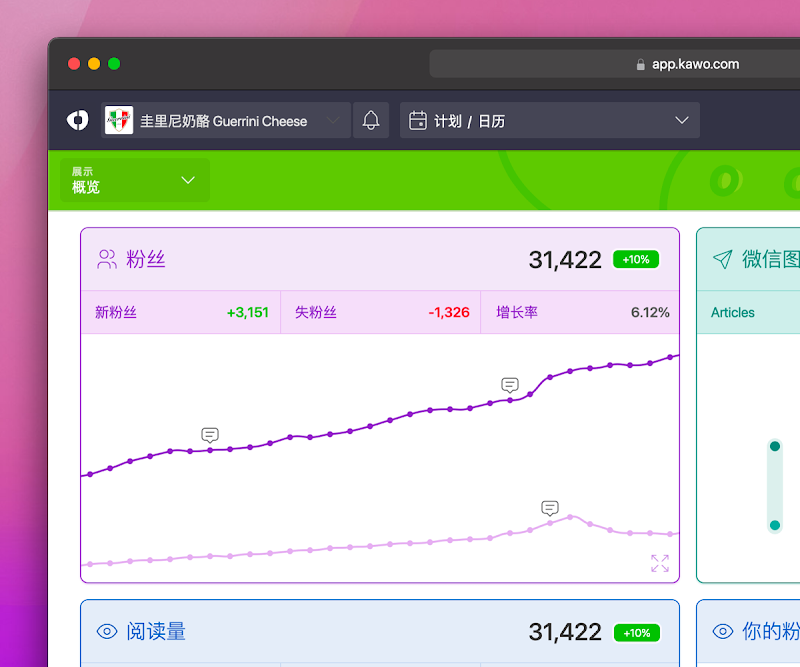This screenshot has height=667, width=800.
Task: Click the 31,422 total in 阅读量 card
Action: click(565, 632)
